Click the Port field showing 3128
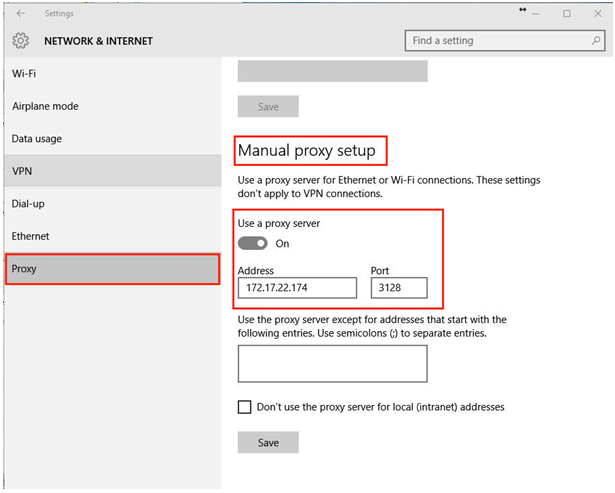Image resolution: width=615 pixels, height=493 pixels. click(x=398, y=288)
